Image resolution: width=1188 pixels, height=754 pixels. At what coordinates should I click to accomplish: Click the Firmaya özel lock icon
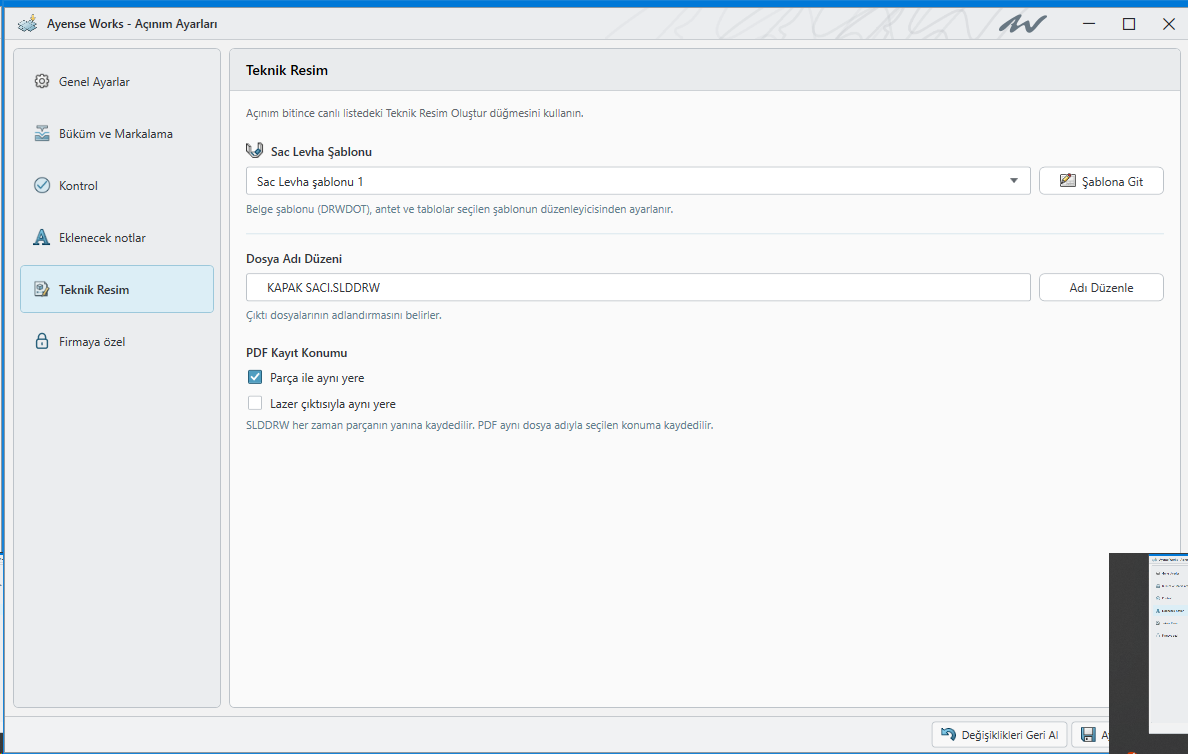42,341
